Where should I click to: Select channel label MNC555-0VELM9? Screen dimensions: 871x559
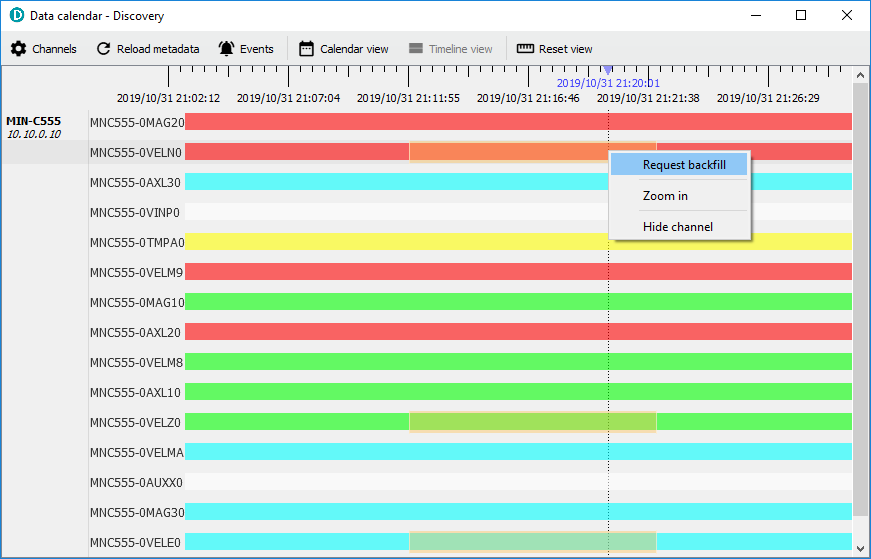click(x=137, y=272)
